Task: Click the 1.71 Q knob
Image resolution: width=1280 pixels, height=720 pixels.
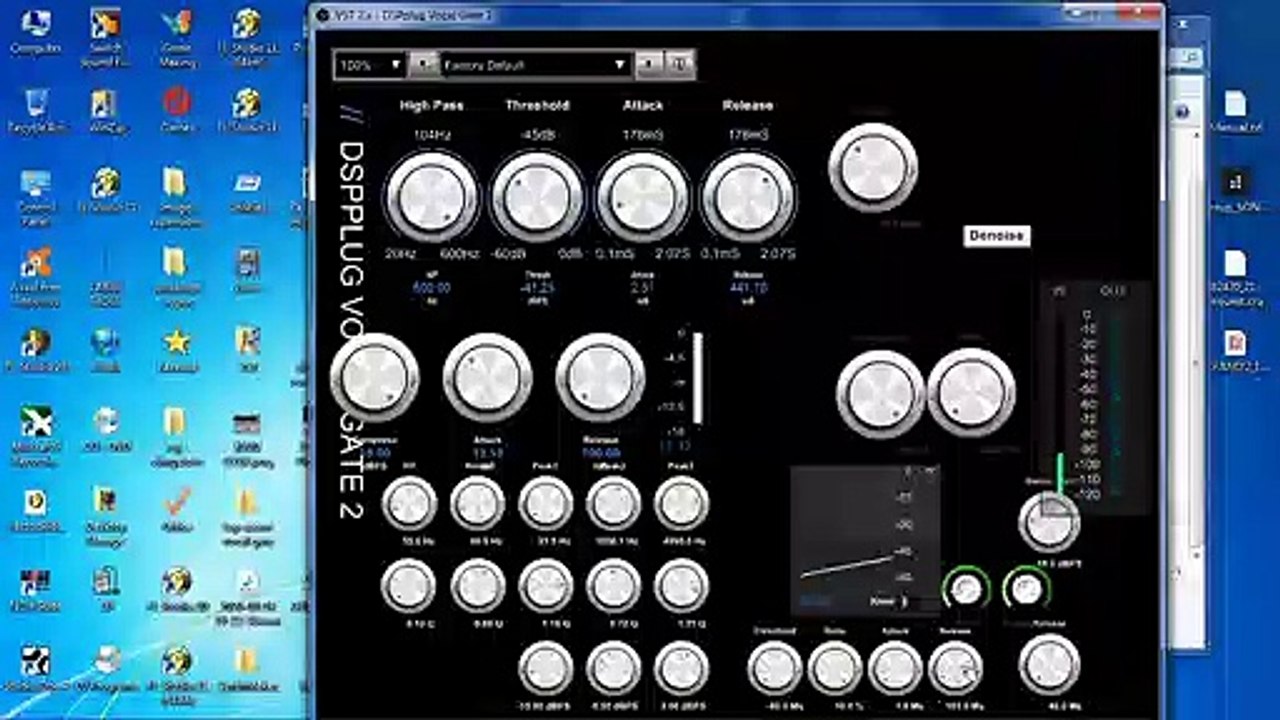Action: (x=681, y=585)
